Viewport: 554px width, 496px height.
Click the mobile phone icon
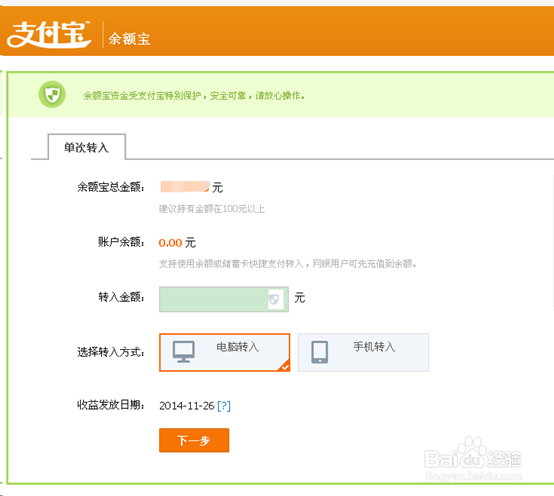coord(319,352)
